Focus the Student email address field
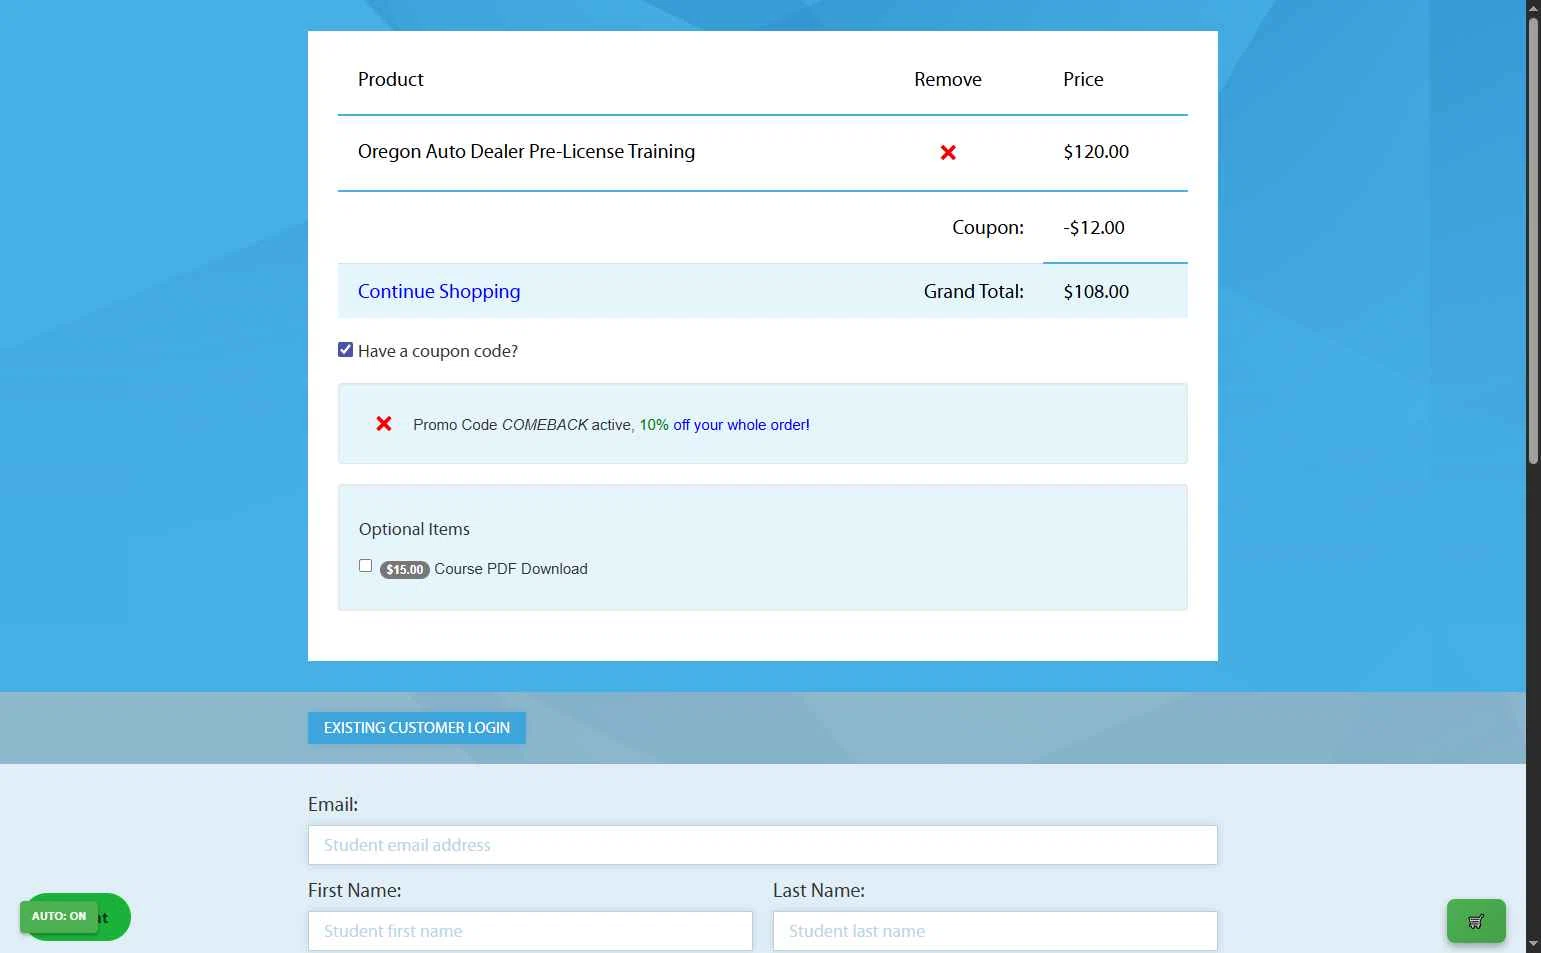Image resolution: width=1541 pixels, height=953 pixels. coord(763,845)
